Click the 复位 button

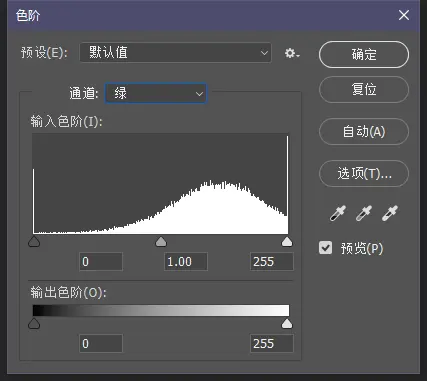click(364, 89)
